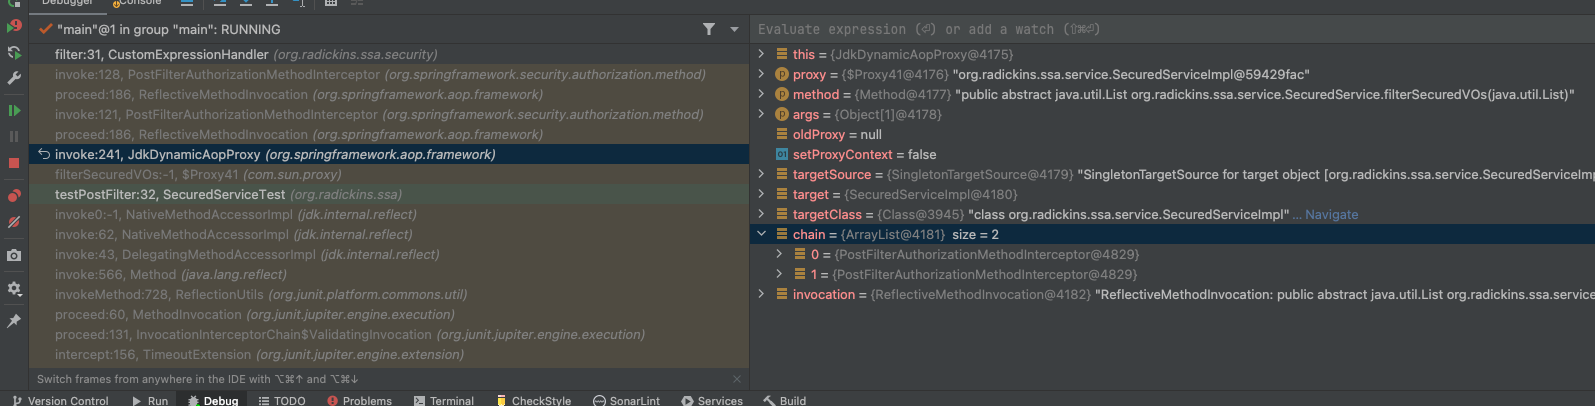Screen dimensions: 1595x406
Task: Click the Rerun Failed Tests icon
Action: [14, 26]
